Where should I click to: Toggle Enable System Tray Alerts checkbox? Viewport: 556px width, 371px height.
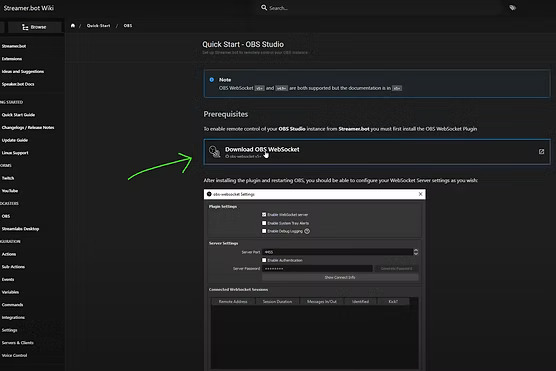(264, 223)
